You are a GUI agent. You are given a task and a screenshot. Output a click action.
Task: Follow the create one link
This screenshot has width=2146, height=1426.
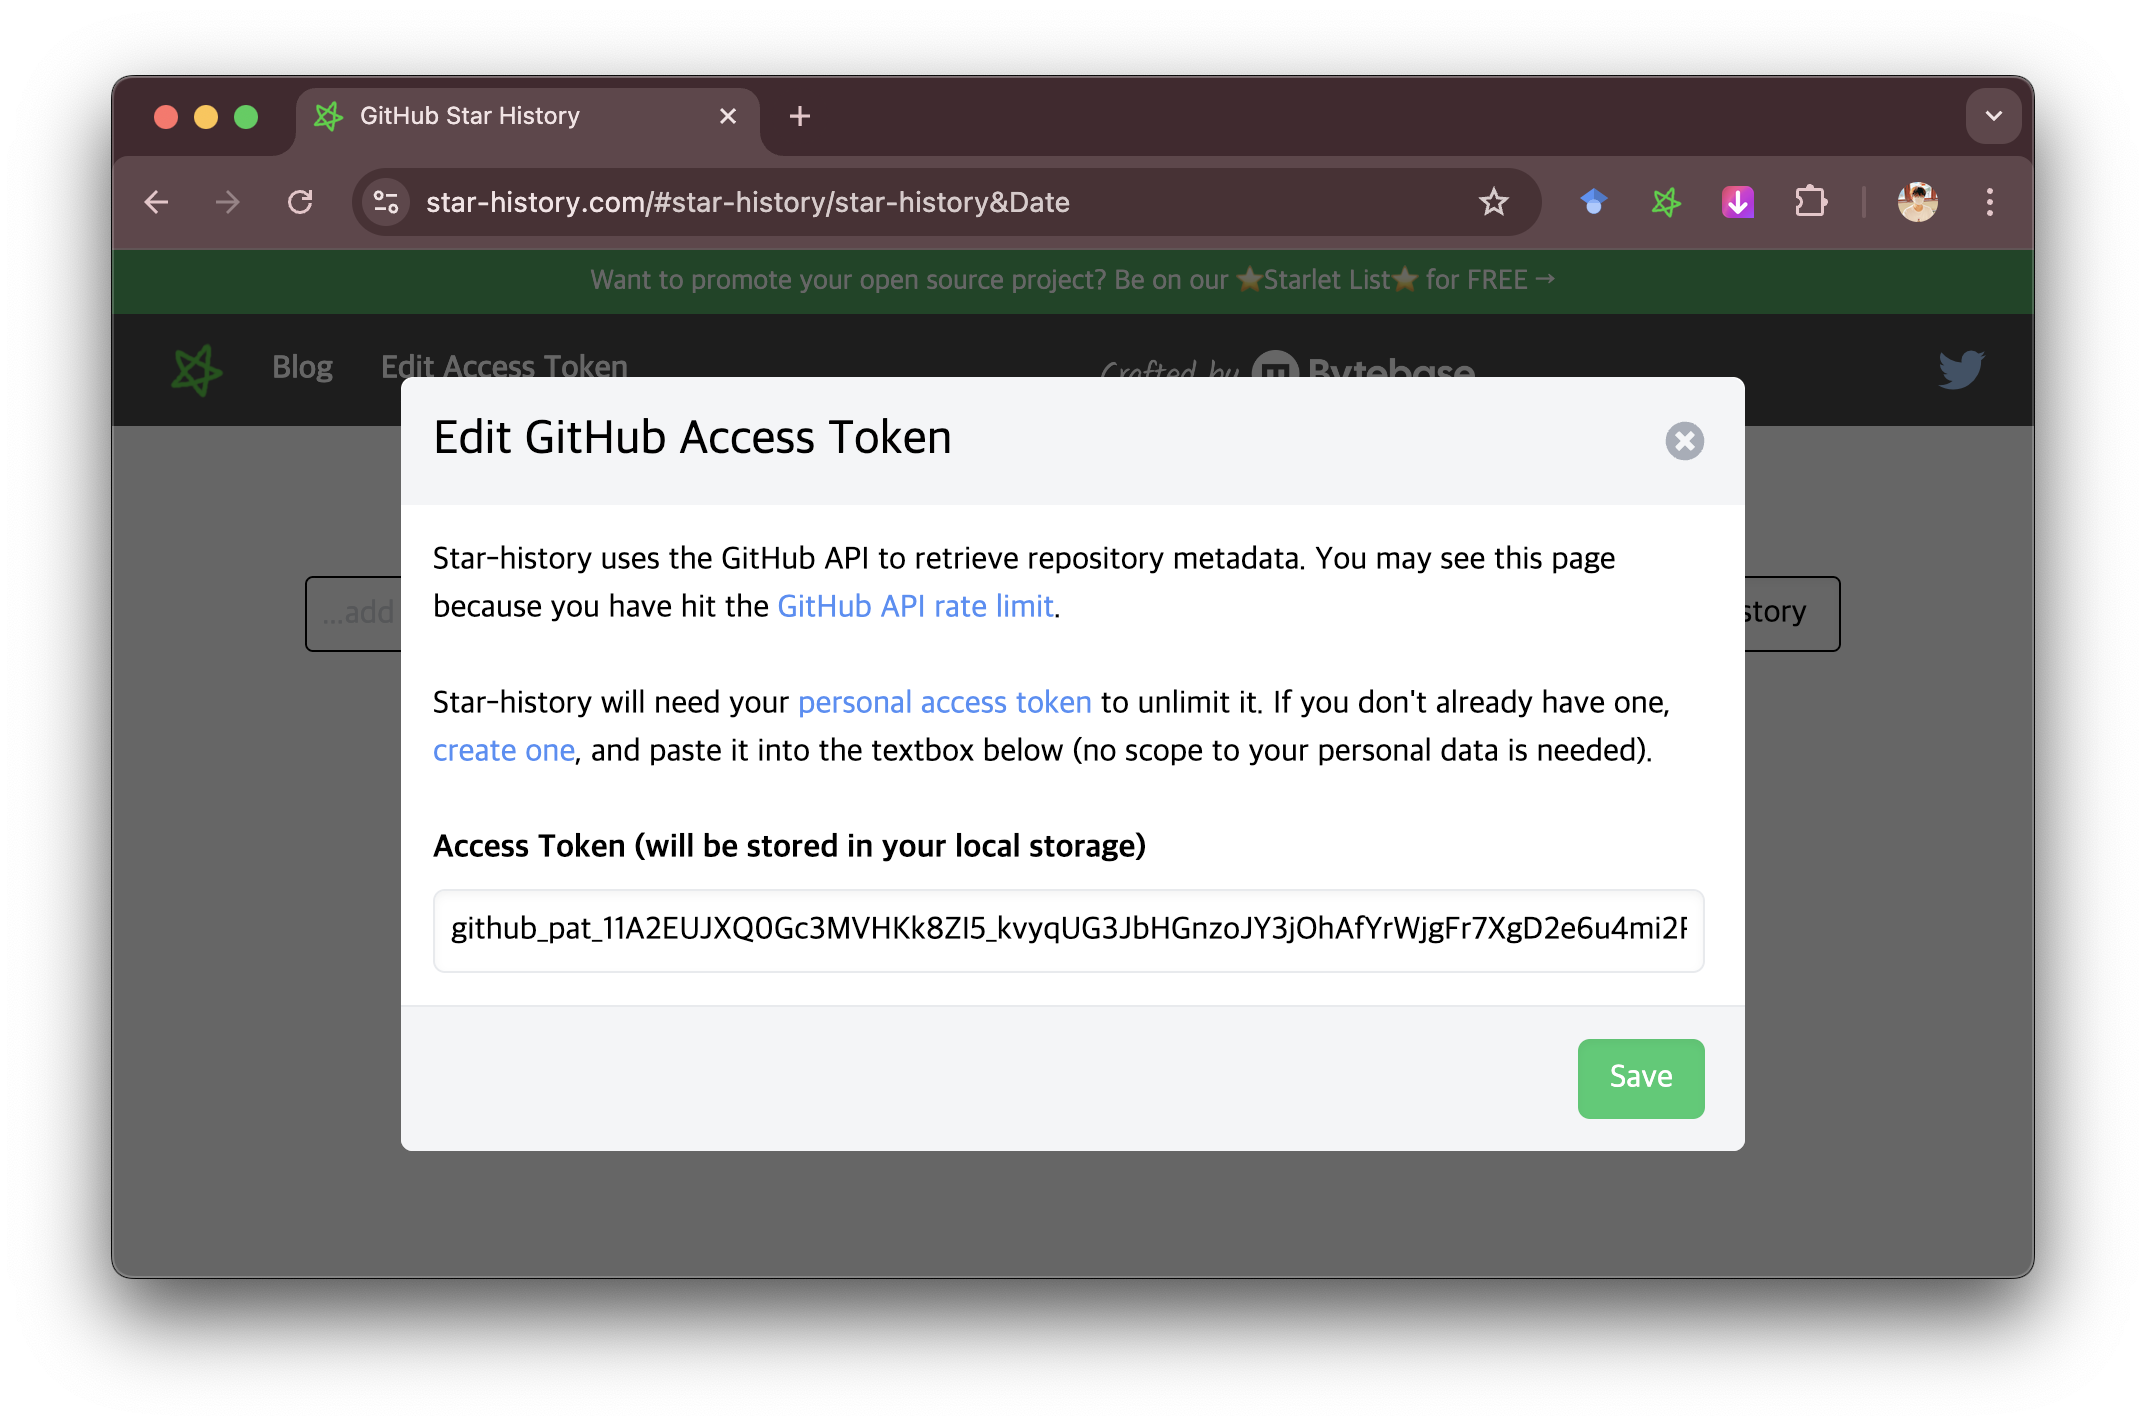[x=503, y=750]
